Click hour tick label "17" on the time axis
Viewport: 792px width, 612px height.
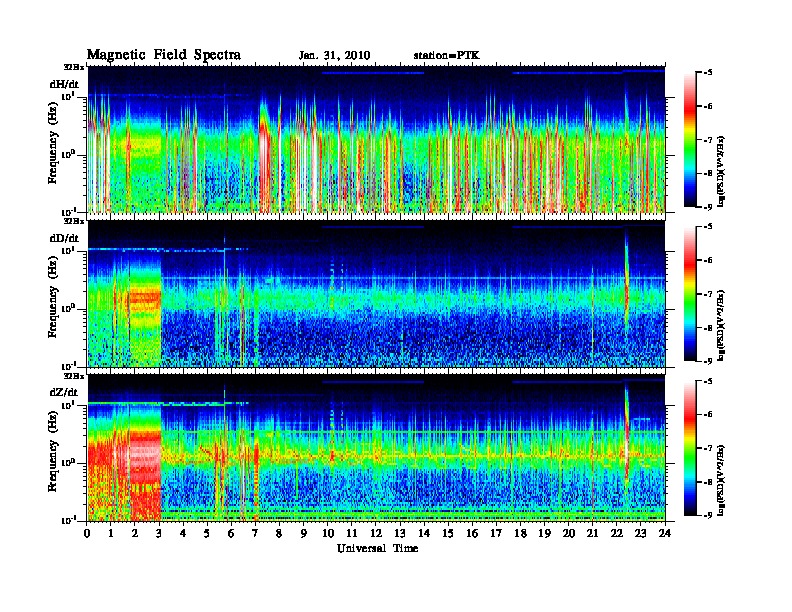click(497, 534)
